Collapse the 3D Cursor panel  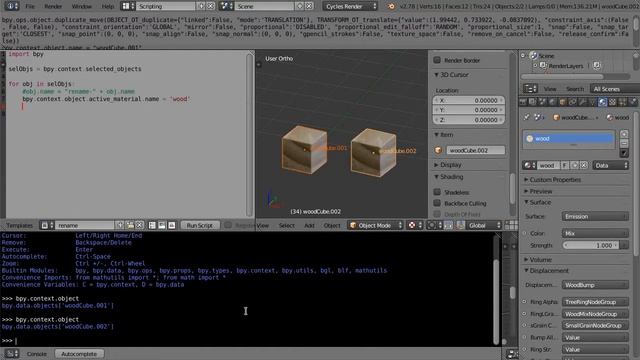tap(451, 75)
